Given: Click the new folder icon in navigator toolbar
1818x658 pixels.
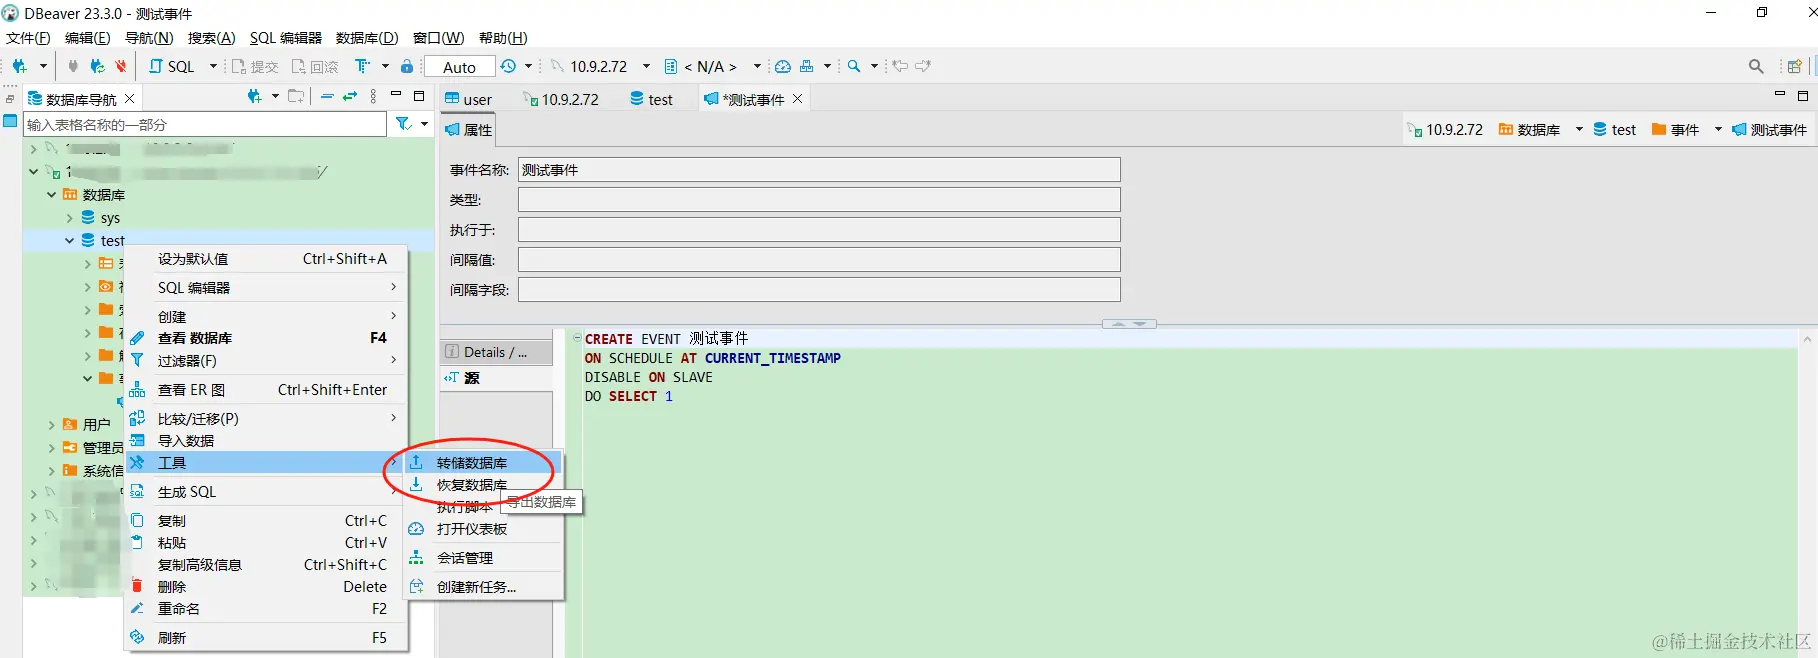Looking at the screenshot, I should click(x=296, y=96).
